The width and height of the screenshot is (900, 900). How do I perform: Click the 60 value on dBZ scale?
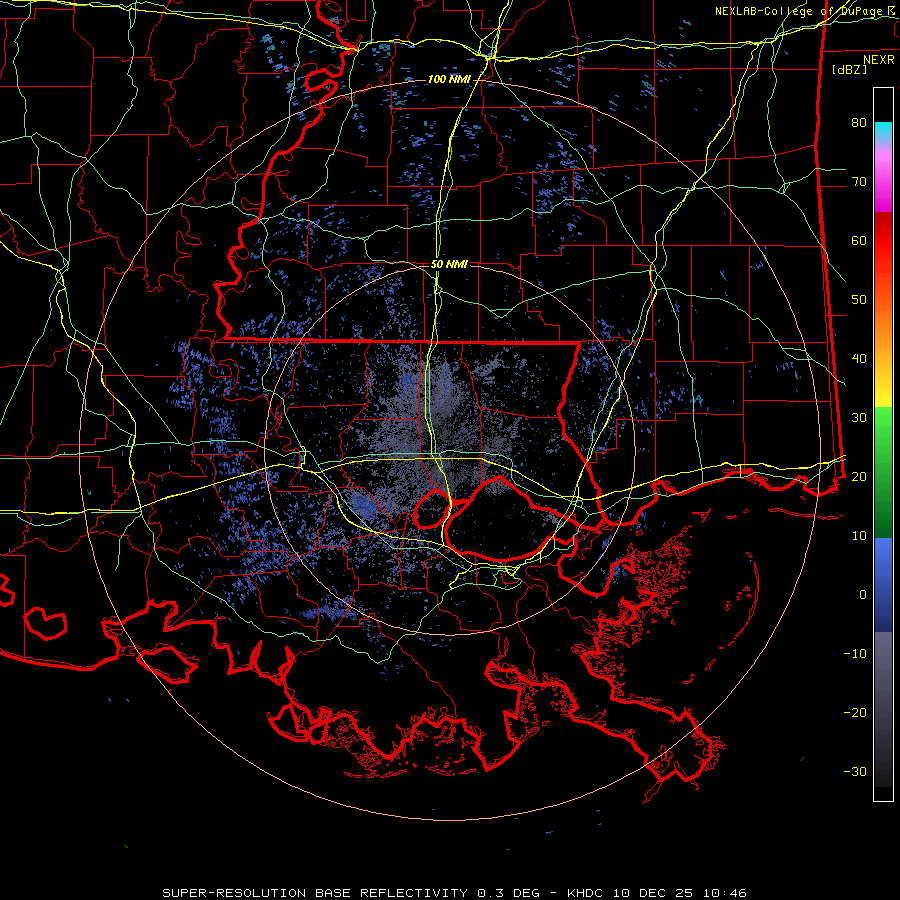pos(859,241)
